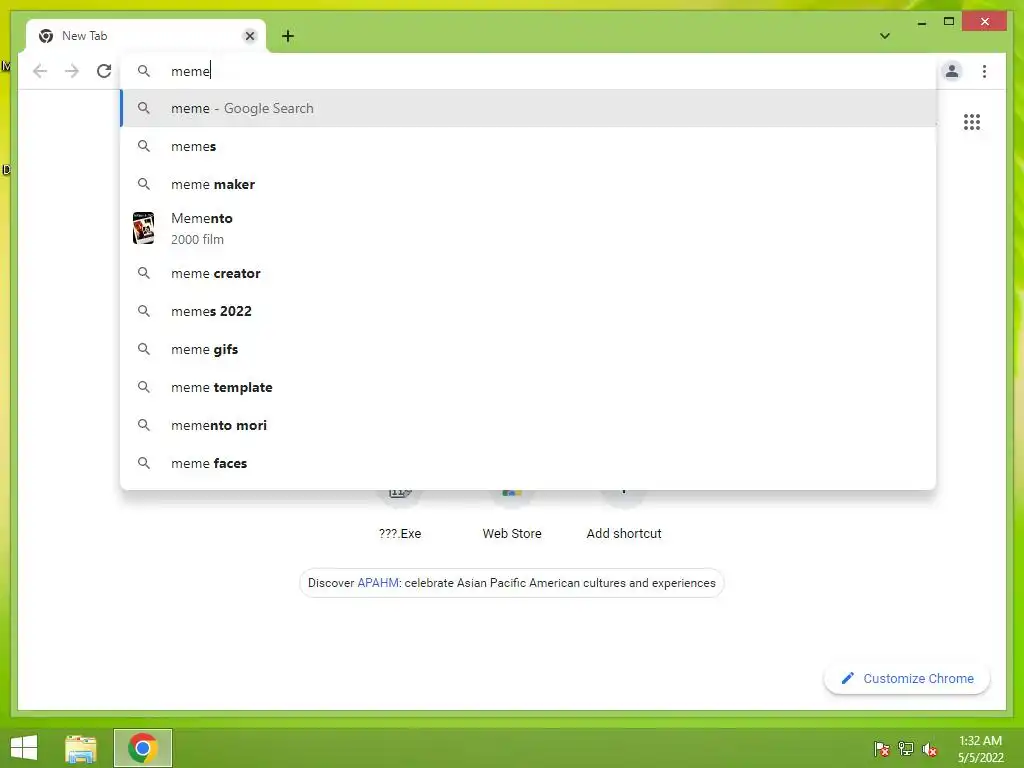Select the New Tab browser tab
Image resolution: width=1024 pixels, height=768 pixels.
pyautogui.click(x=146, y=36)
